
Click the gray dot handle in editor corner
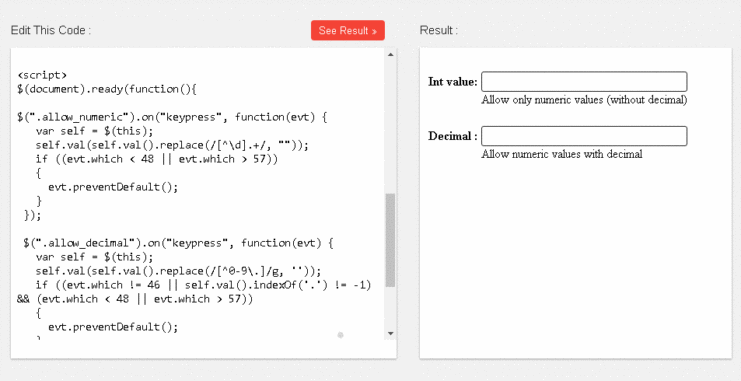340,335
